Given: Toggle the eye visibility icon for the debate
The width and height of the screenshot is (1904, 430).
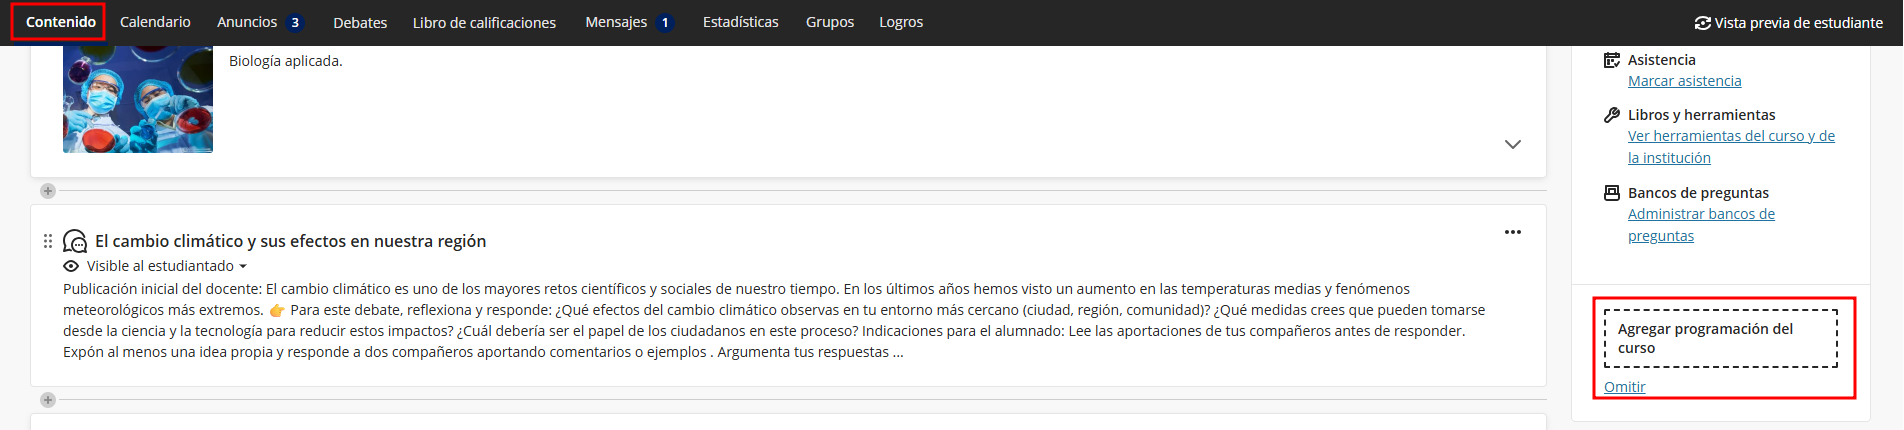Looking at the screenshot, I should [x=71, y=266].
